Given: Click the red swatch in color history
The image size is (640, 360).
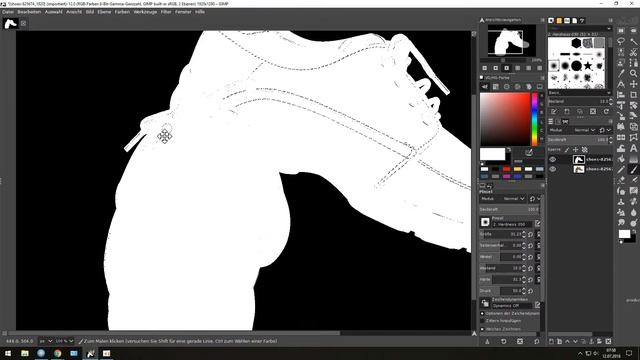Looking at the screenshot, I should [507, 169].
